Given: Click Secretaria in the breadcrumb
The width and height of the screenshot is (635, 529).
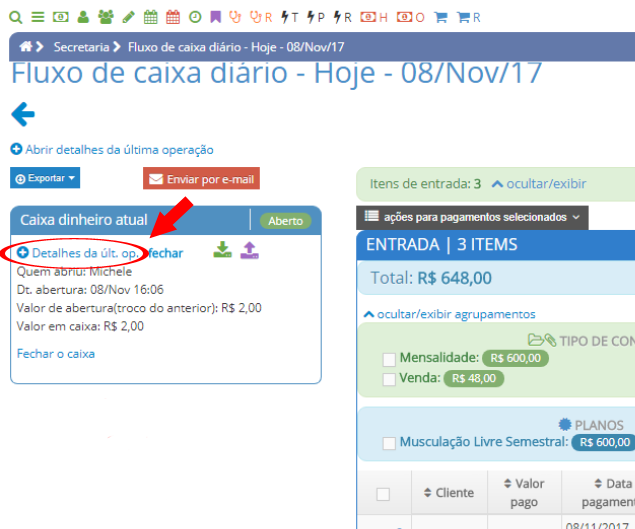Looking at the screenshot, I should [81, 46].
